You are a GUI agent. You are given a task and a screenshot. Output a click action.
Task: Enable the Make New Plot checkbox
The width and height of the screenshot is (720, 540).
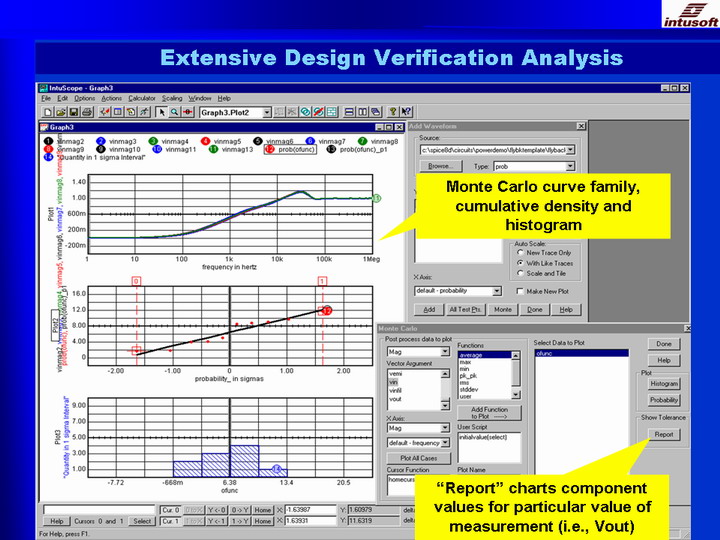click(x=520, y=291)
